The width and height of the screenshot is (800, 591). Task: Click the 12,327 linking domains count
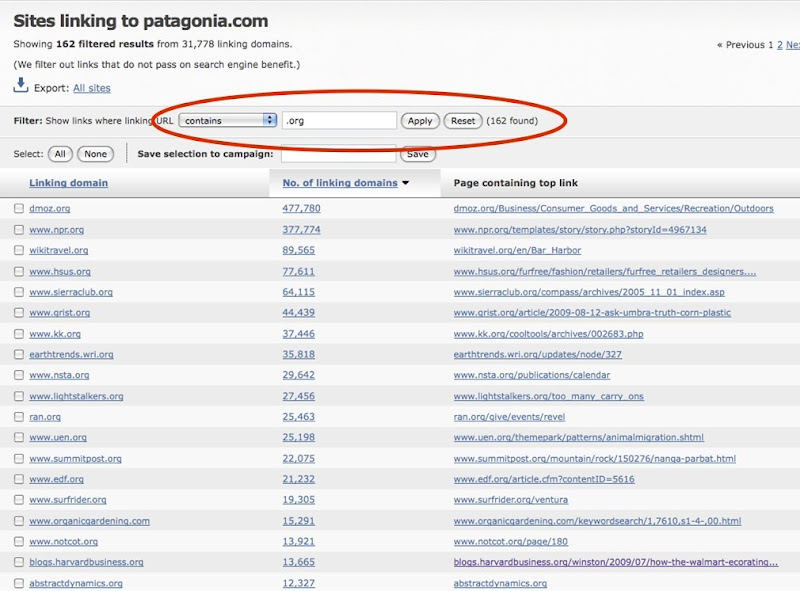click(x=298, y=583)
